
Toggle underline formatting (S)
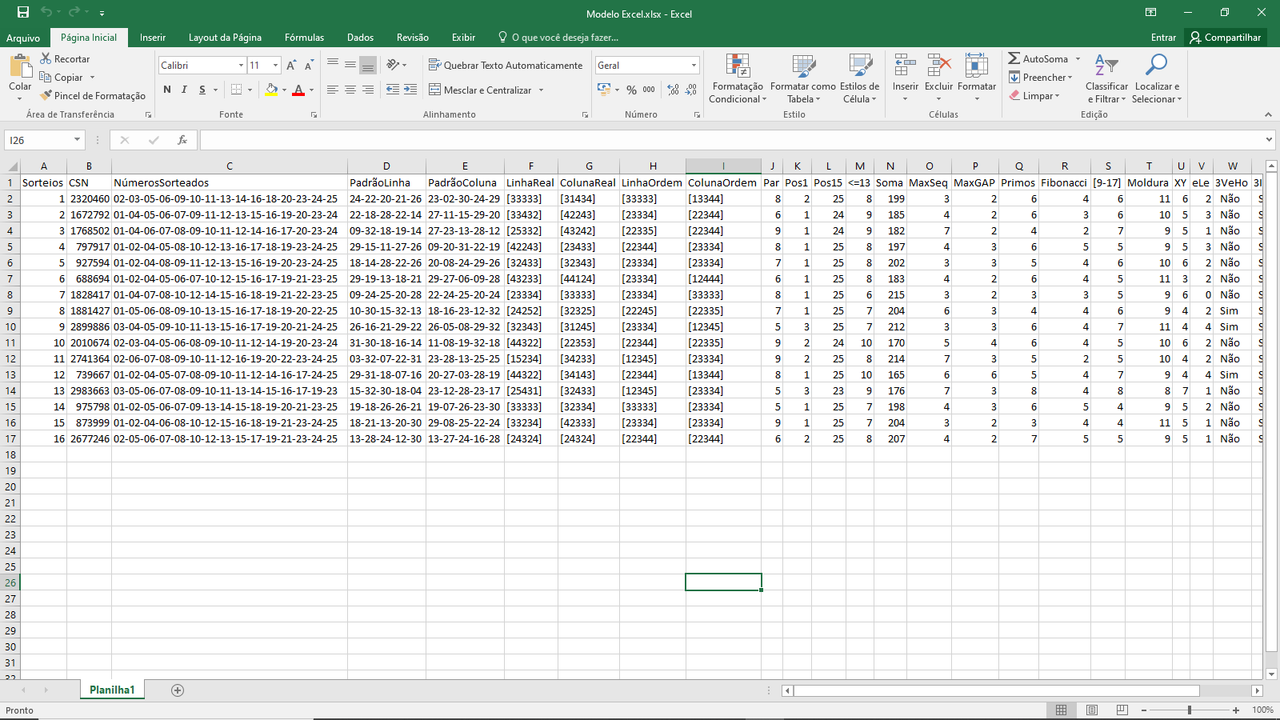click(x=202, y=90)
